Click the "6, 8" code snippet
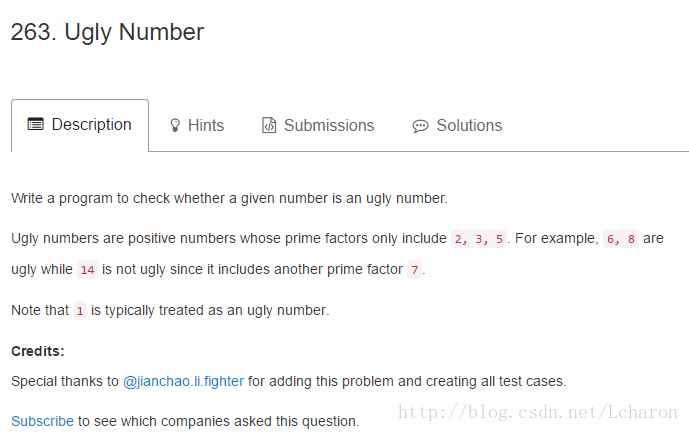The image size is (689, 432). [x=620, y=239]
